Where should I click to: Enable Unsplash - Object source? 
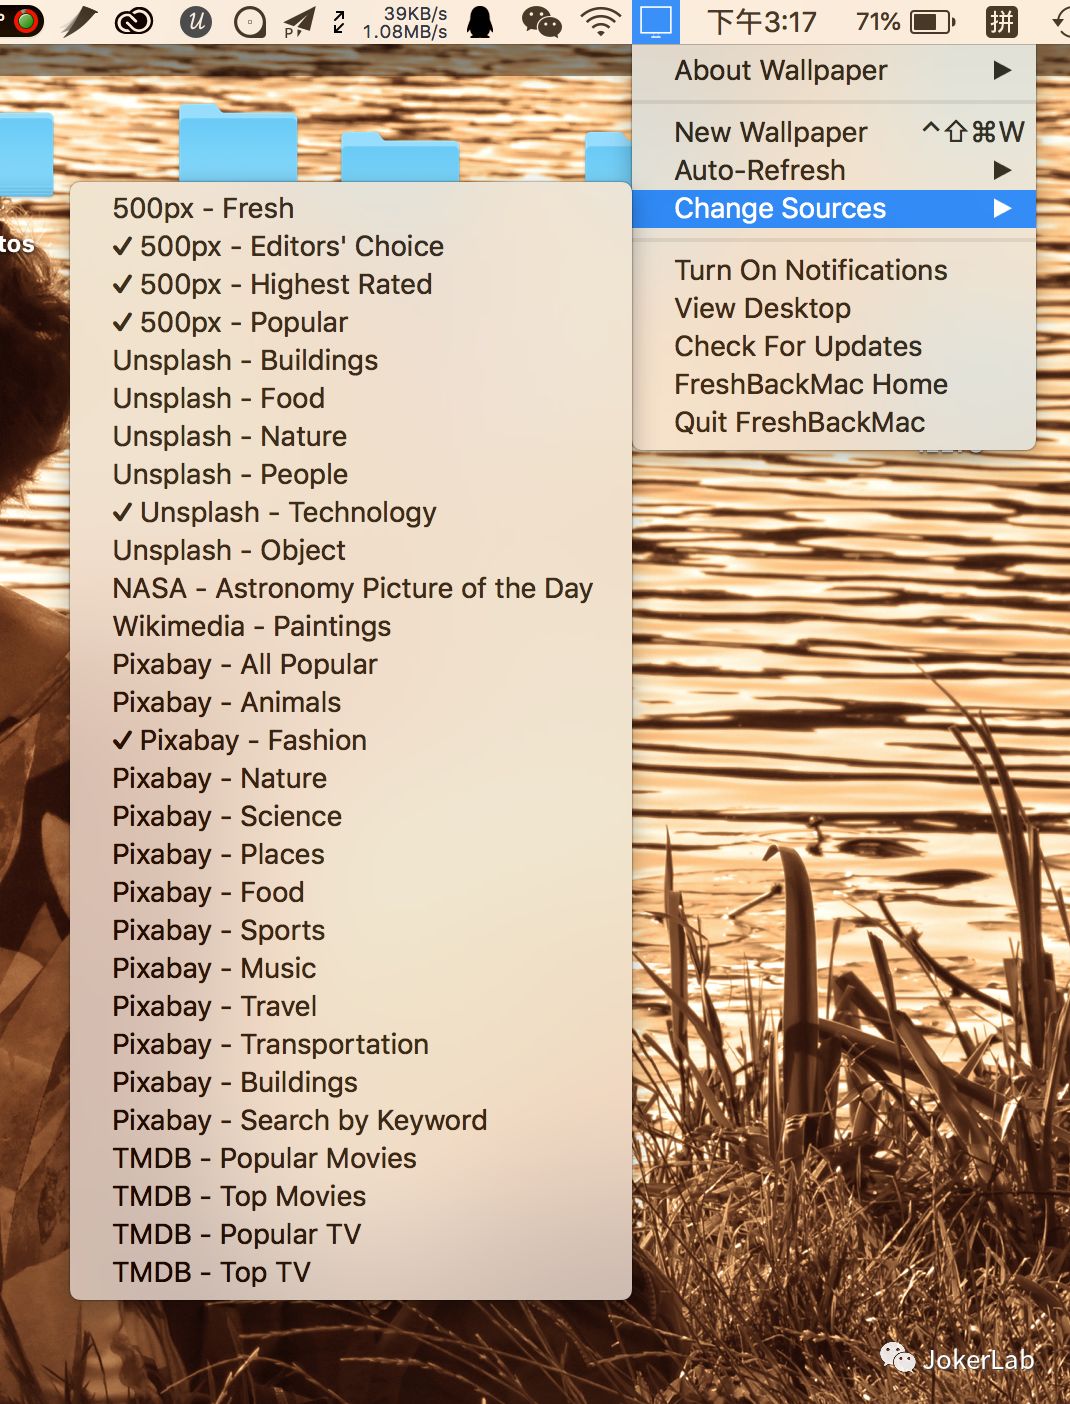pyautogui.click(x=351, y=550)
